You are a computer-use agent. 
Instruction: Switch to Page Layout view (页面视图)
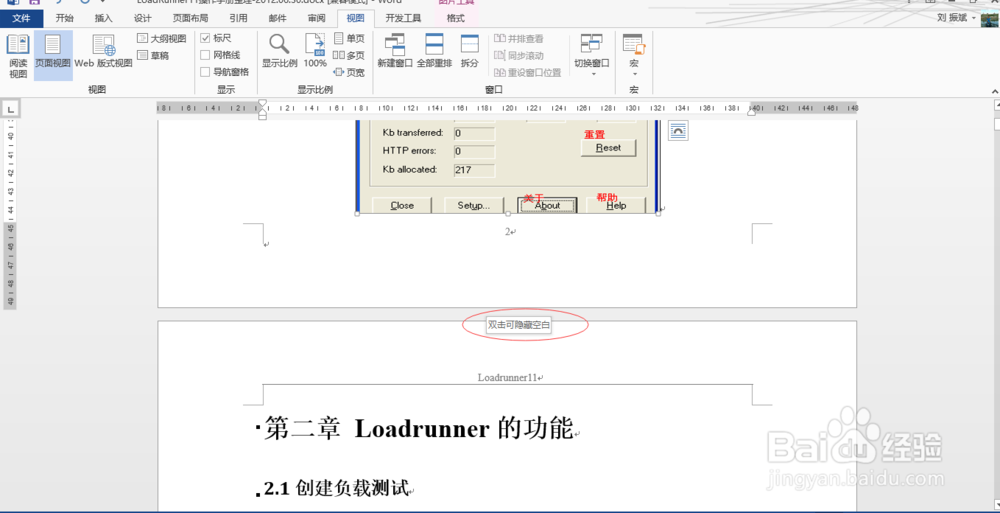53,56
